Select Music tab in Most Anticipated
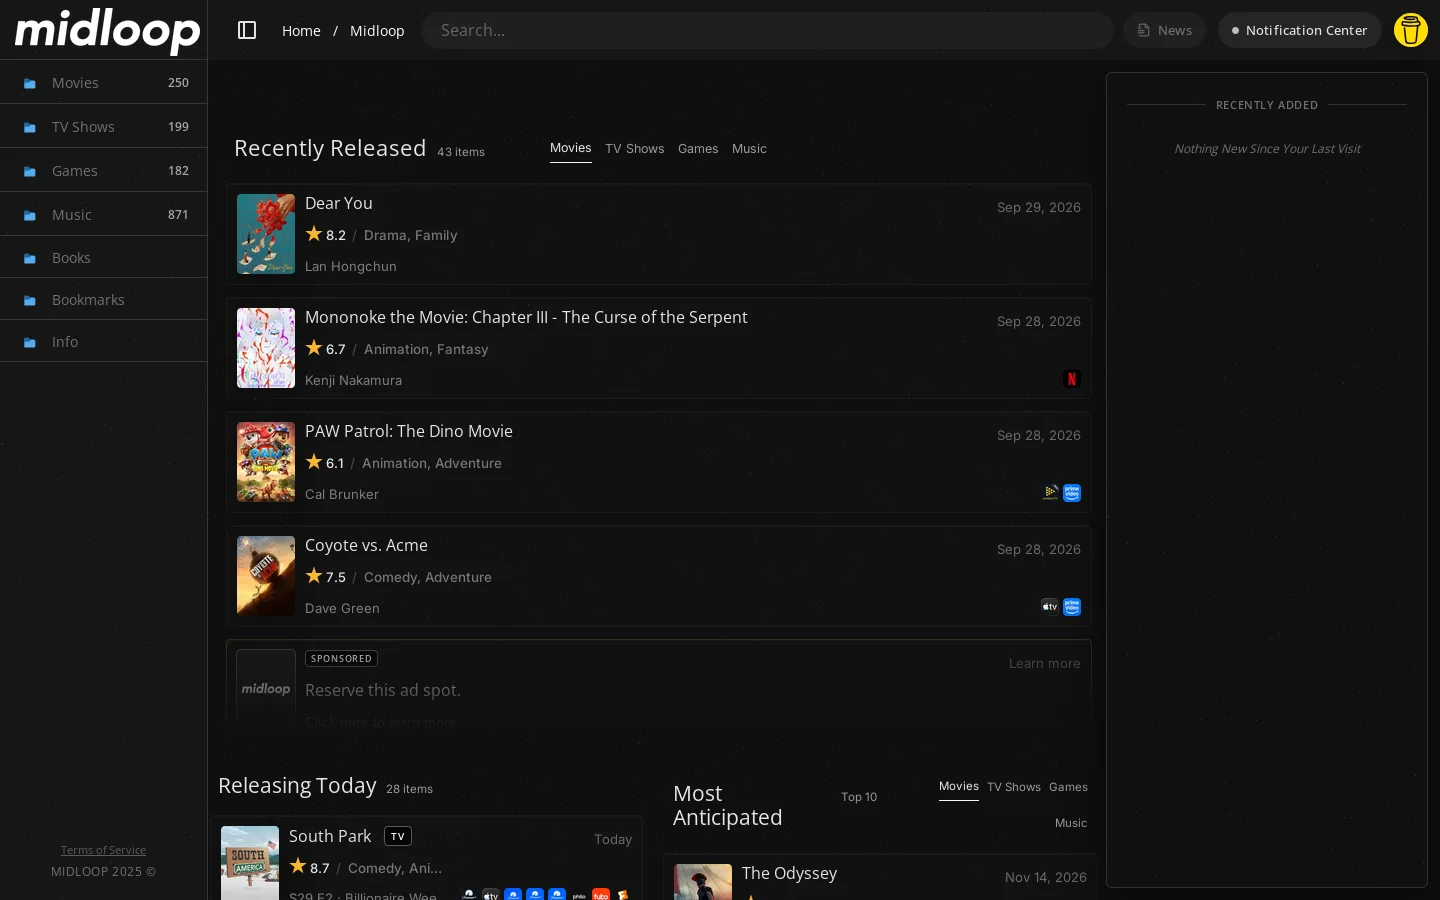1440x900 pixels. (1071, 823)
